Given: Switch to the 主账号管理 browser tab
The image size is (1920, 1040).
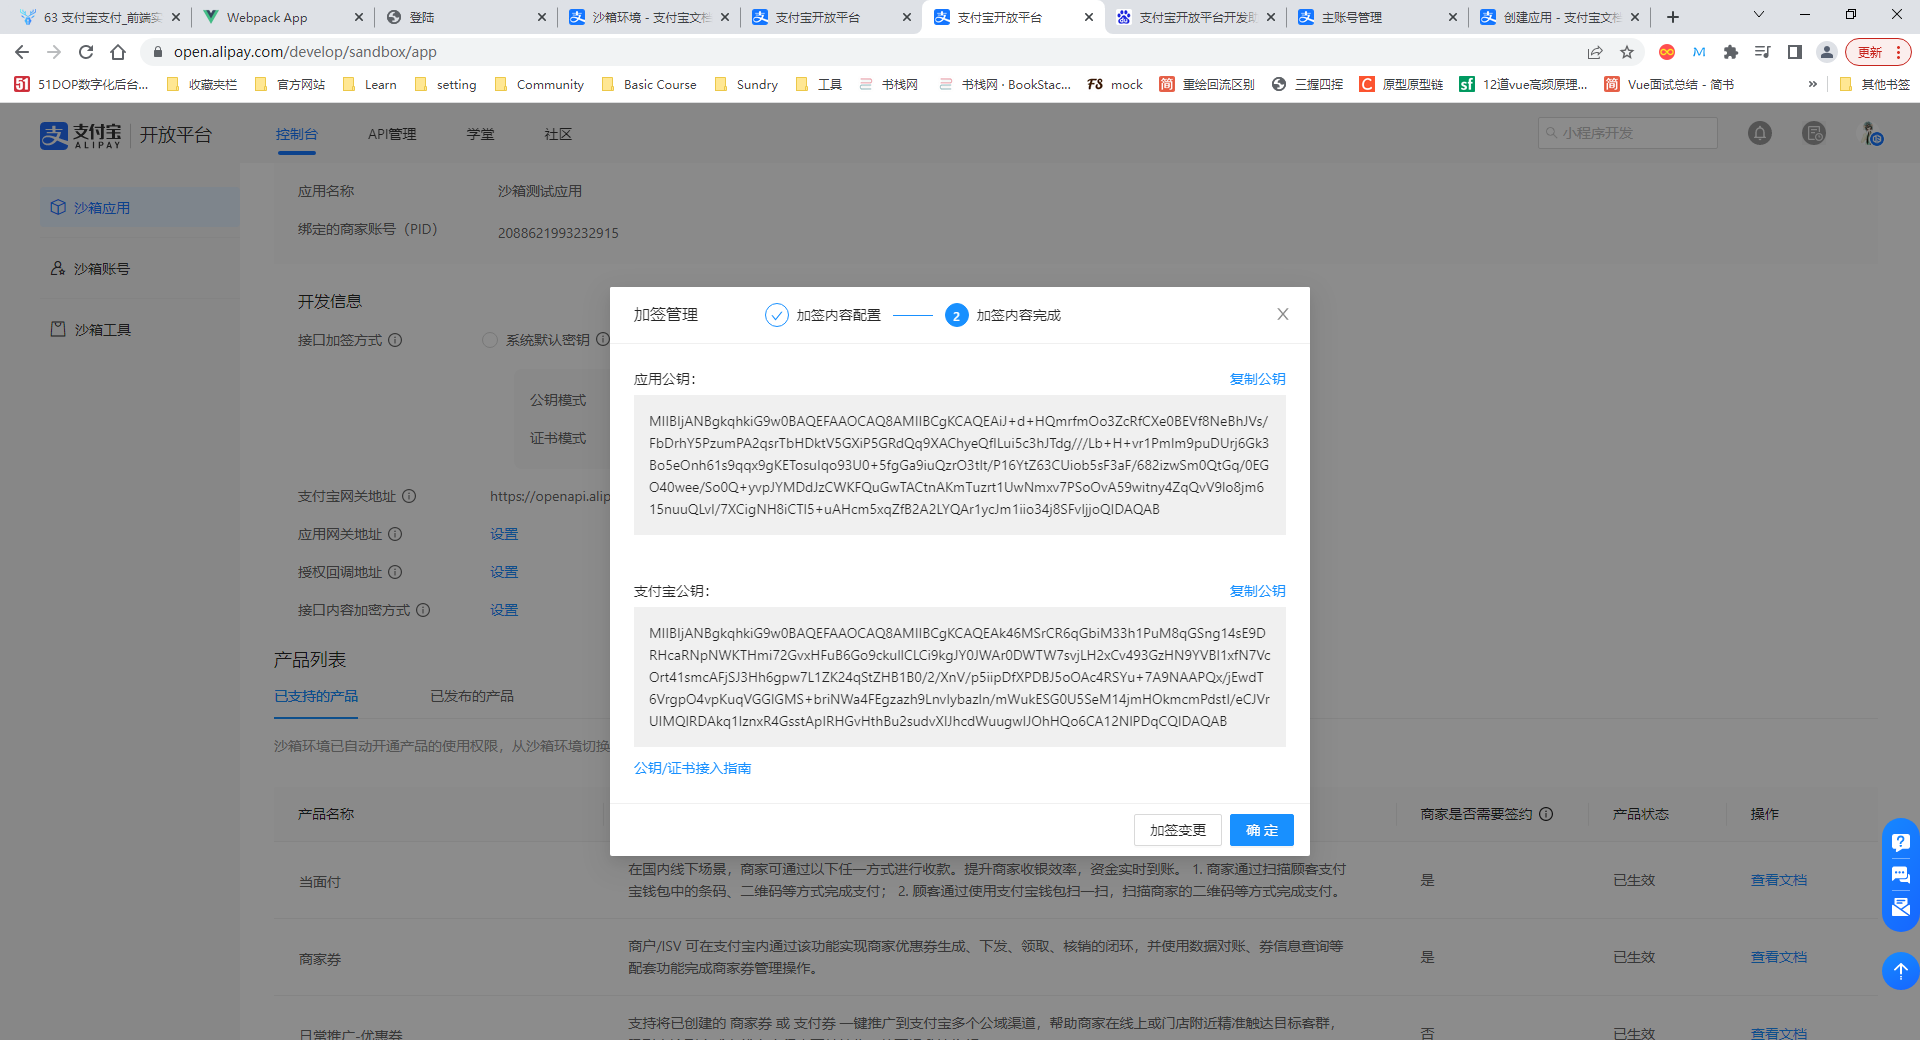Looking at the screenshot, I should (1377, 17).
